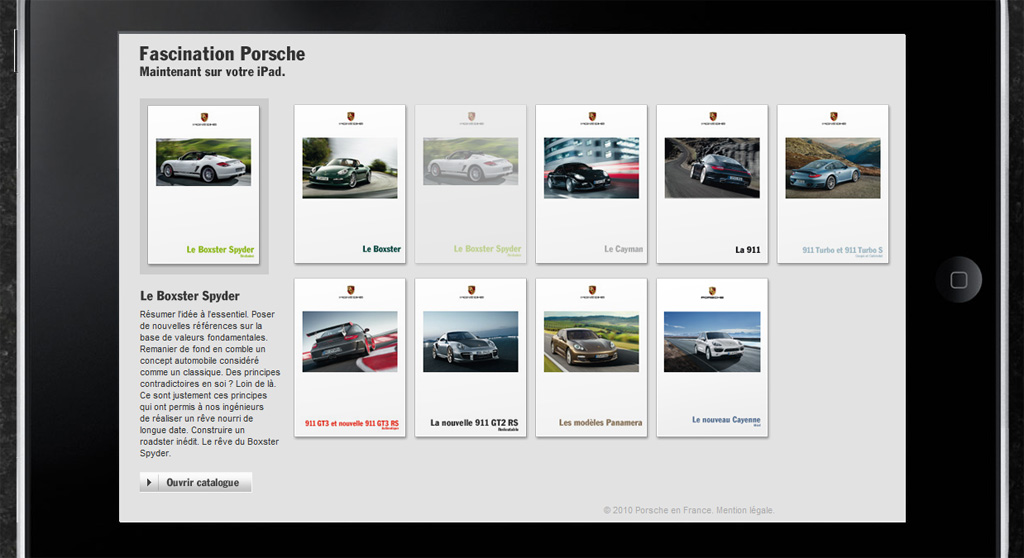
Task: Open the 911 Turbo et 911 Turbo S cover
Action: coord(833,184)
